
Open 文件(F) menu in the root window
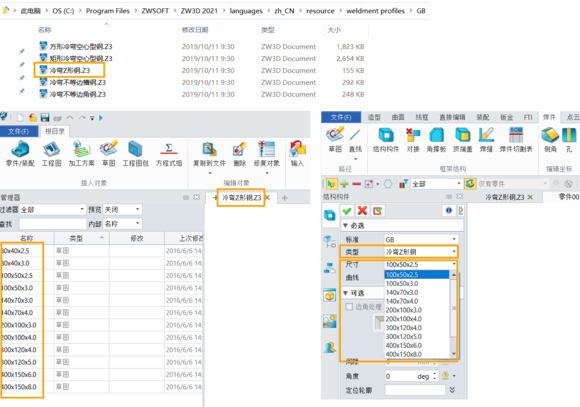tap(18, 131)
